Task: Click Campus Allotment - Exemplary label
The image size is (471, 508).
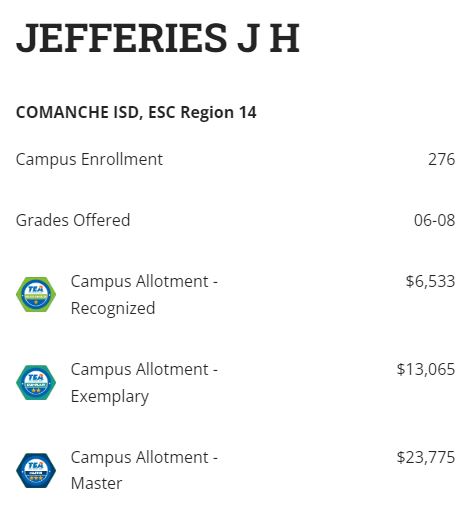Action: [144, 383]
